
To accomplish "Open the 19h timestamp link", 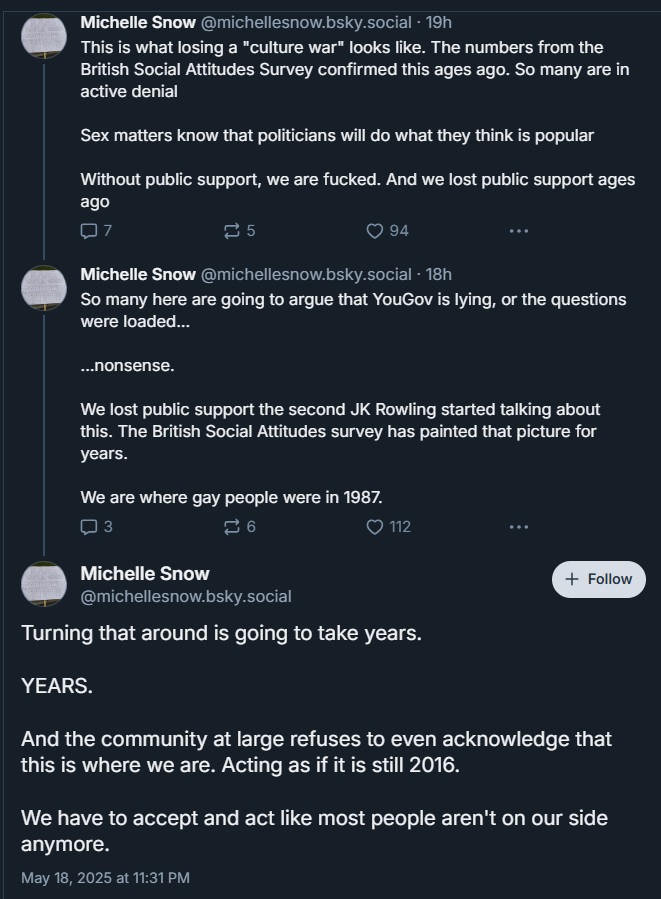I will point(438,21).
